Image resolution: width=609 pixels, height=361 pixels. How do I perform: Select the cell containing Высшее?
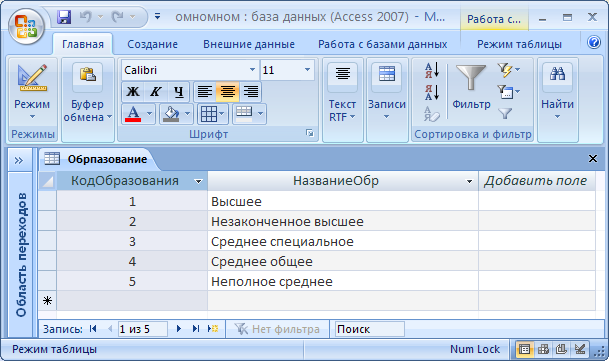click(x=343, y=201)
